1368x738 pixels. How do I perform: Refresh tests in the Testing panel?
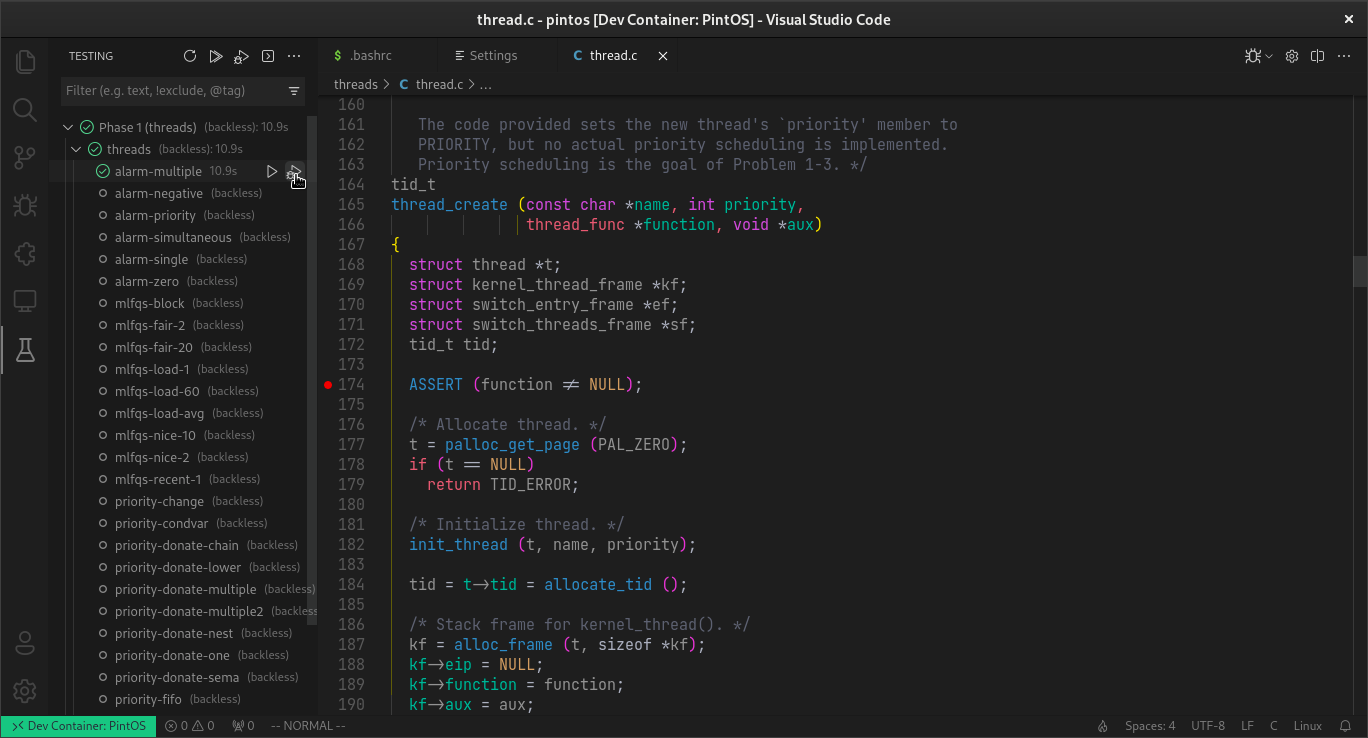[x=190, y=56]
